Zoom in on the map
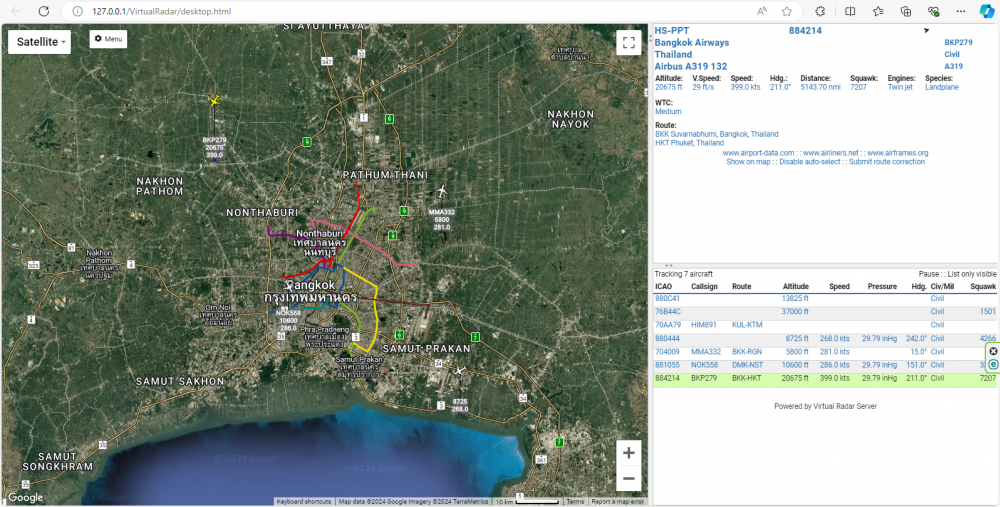The image size is (1000, 507). 628,453
